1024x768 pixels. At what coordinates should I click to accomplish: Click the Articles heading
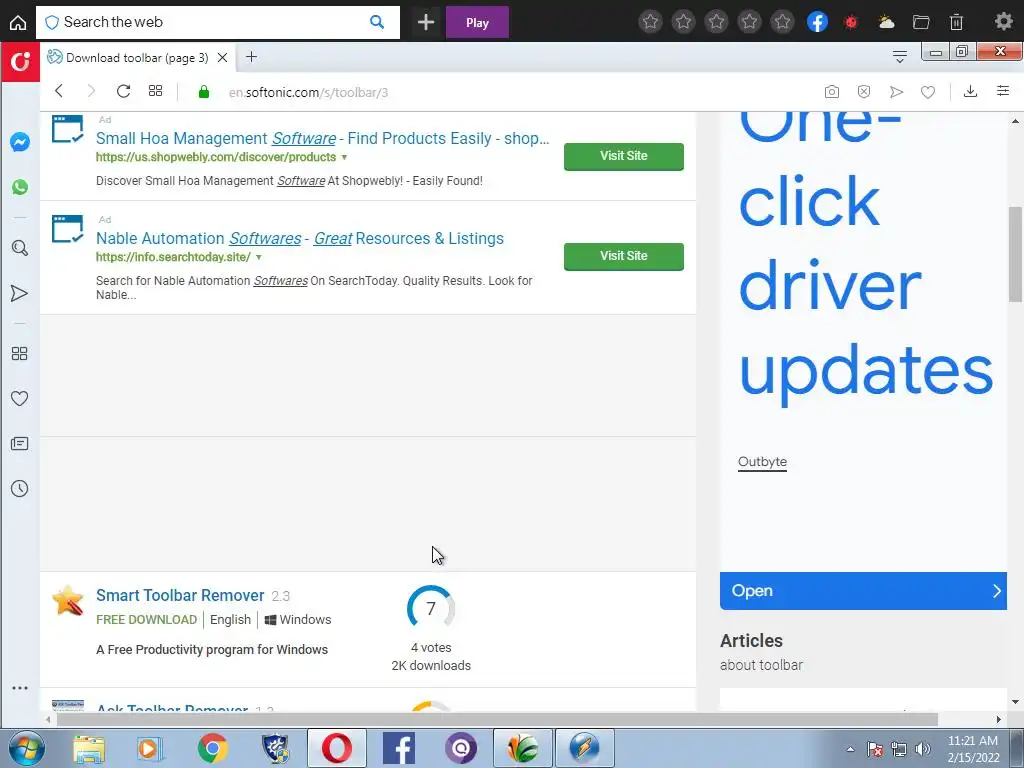pyautogui.click(x=751, y=641)
